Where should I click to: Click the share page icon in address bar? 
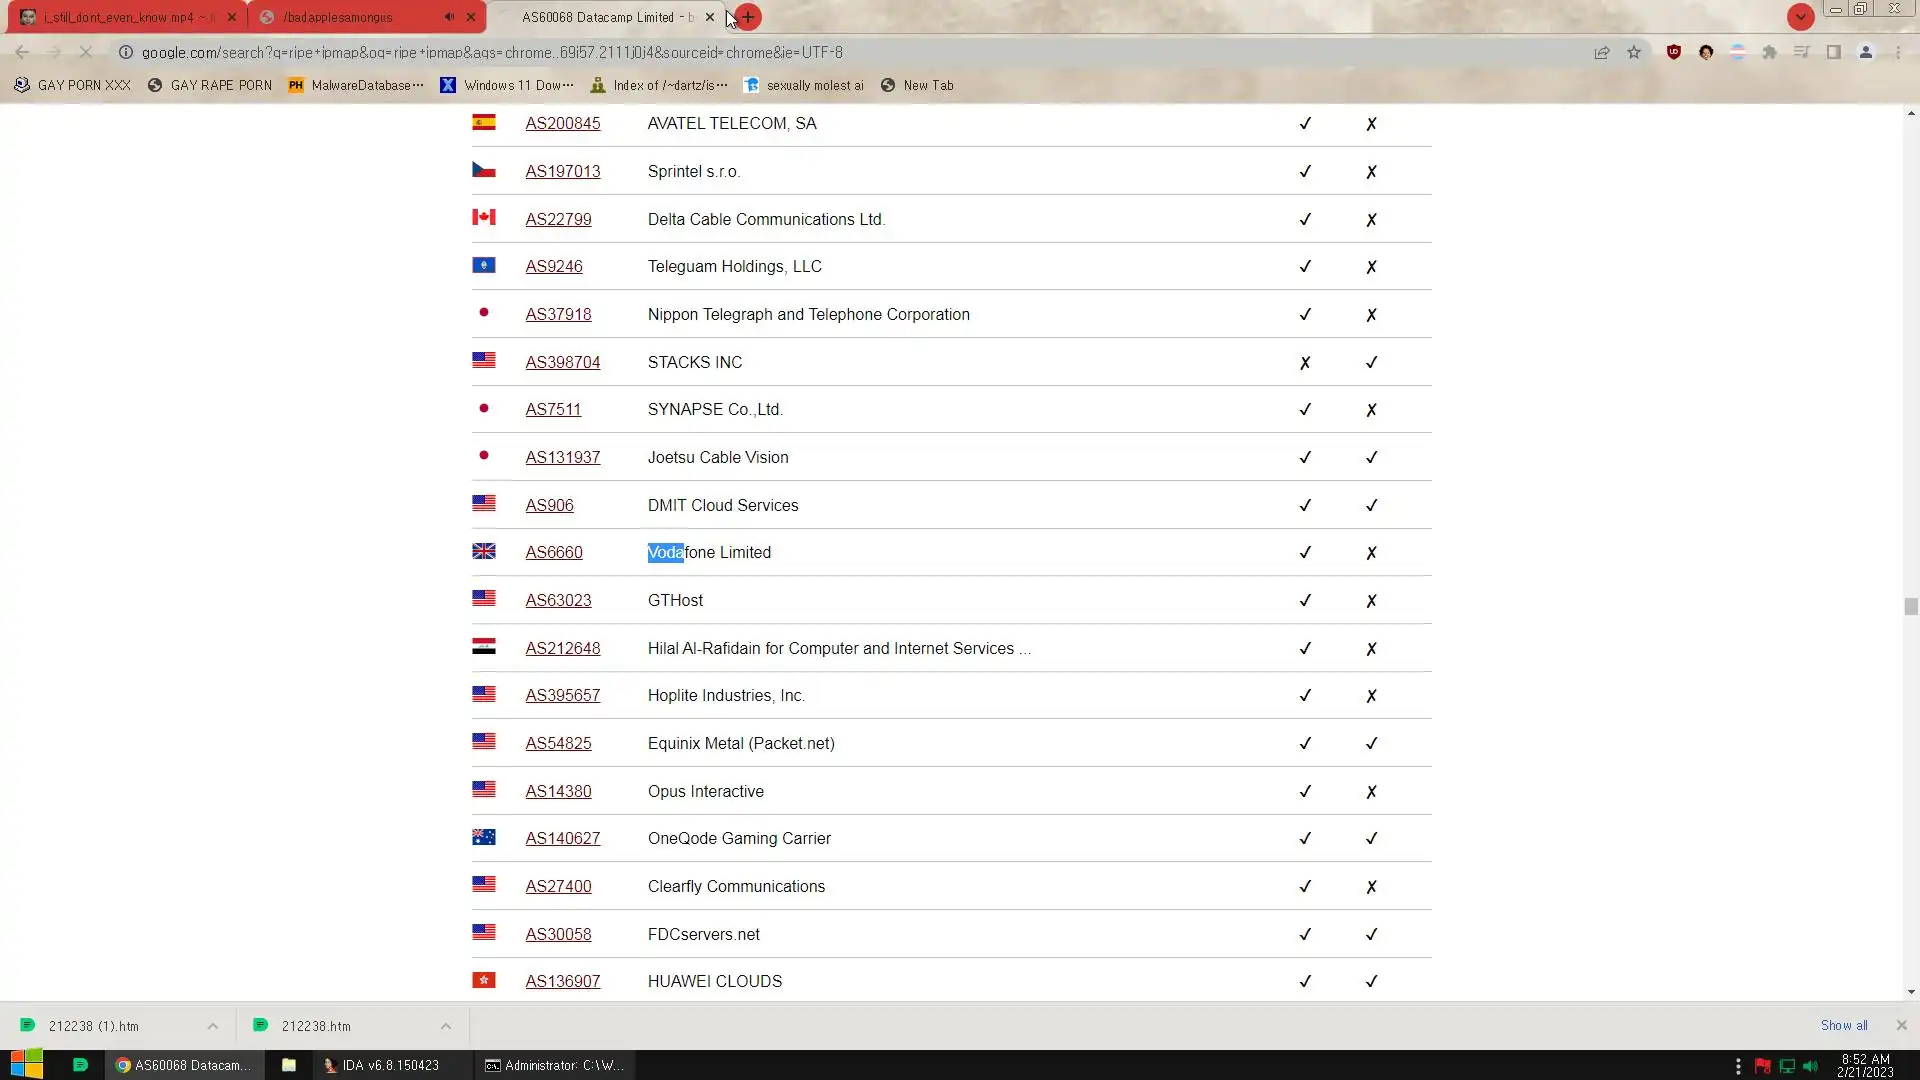click(x=1602, y=52)
